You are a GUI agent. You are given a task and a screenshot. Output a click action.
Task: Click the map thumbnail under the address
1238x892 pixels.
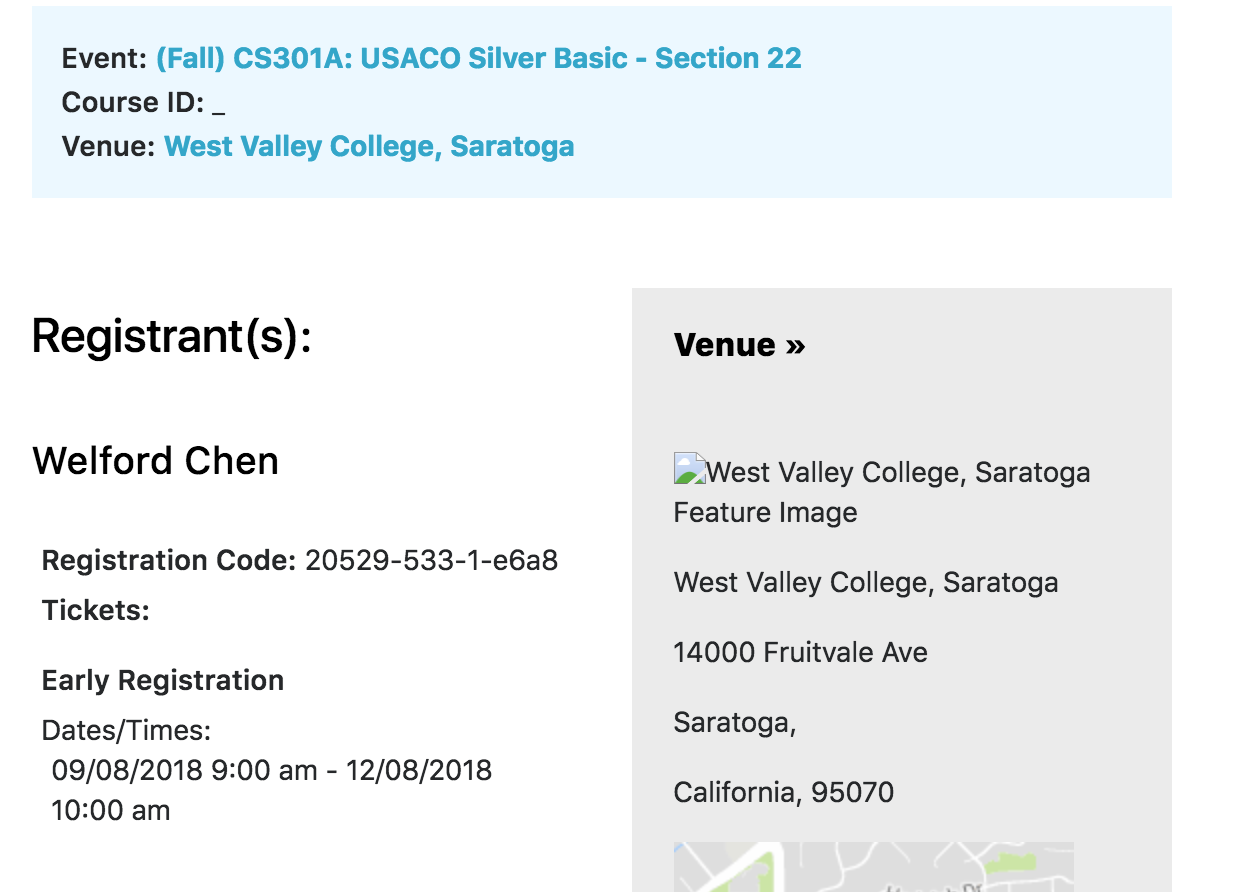874,866
